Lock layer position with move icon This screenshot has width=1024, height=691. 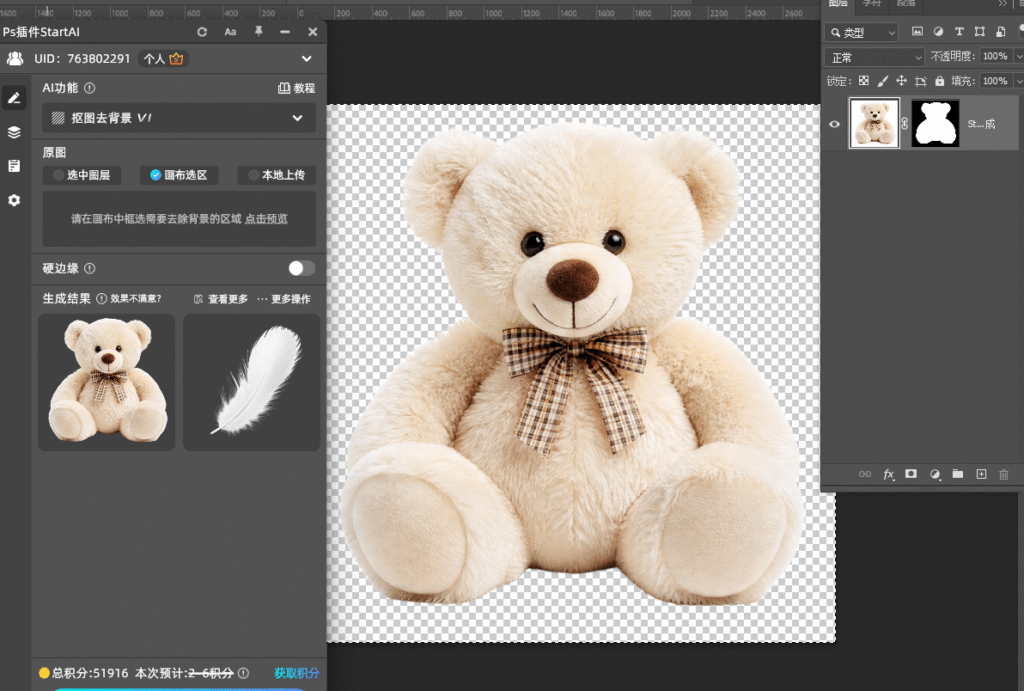tap(902, 81)
